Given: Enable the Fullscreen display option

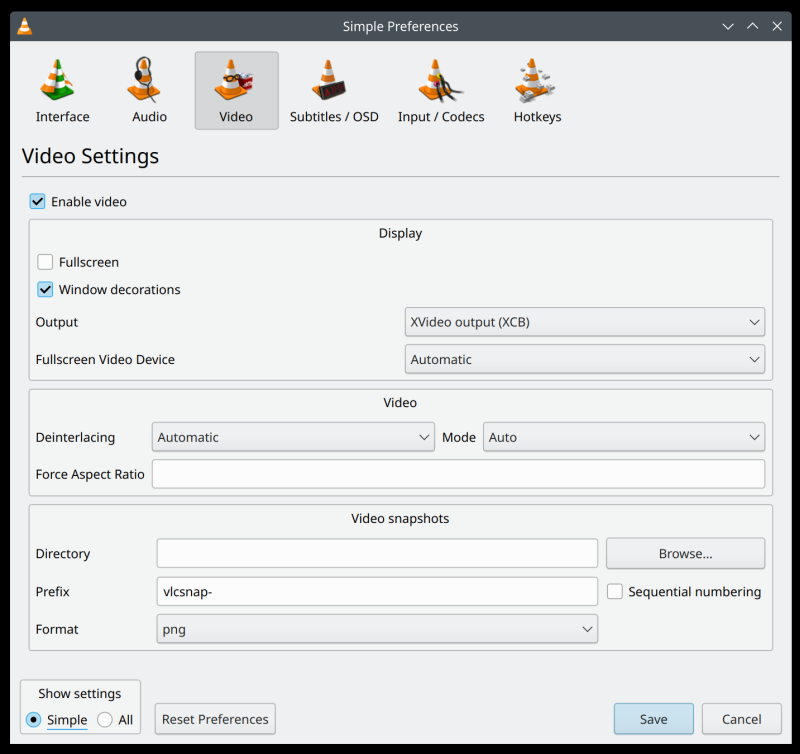Looking at the screenshot, I should pyautogui.click(x=44, y=261).
